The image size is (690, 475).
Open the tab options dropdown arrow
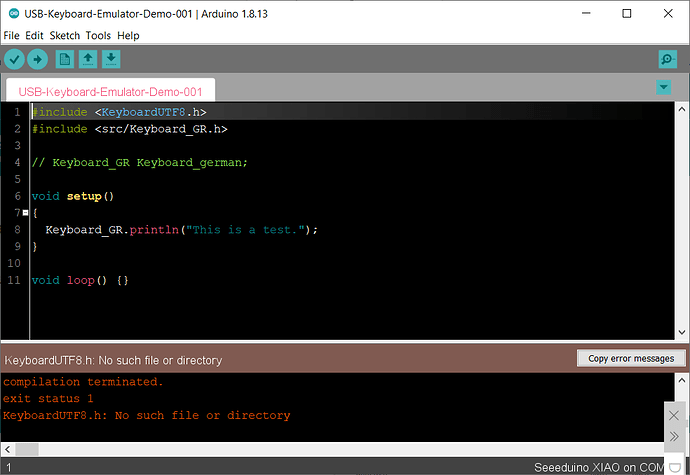point(664,87)
